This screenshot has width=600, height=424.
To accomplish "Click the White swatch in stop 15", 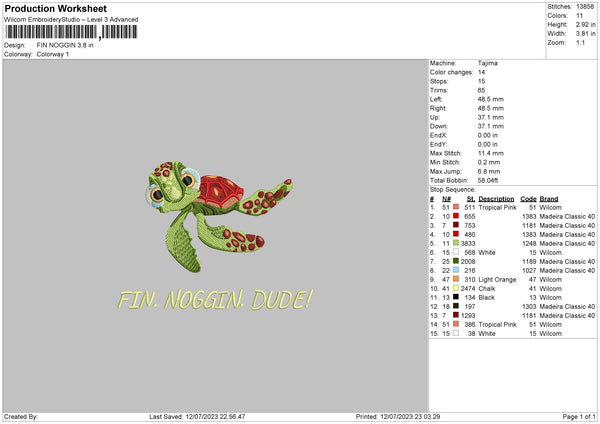I will (456, 333).
